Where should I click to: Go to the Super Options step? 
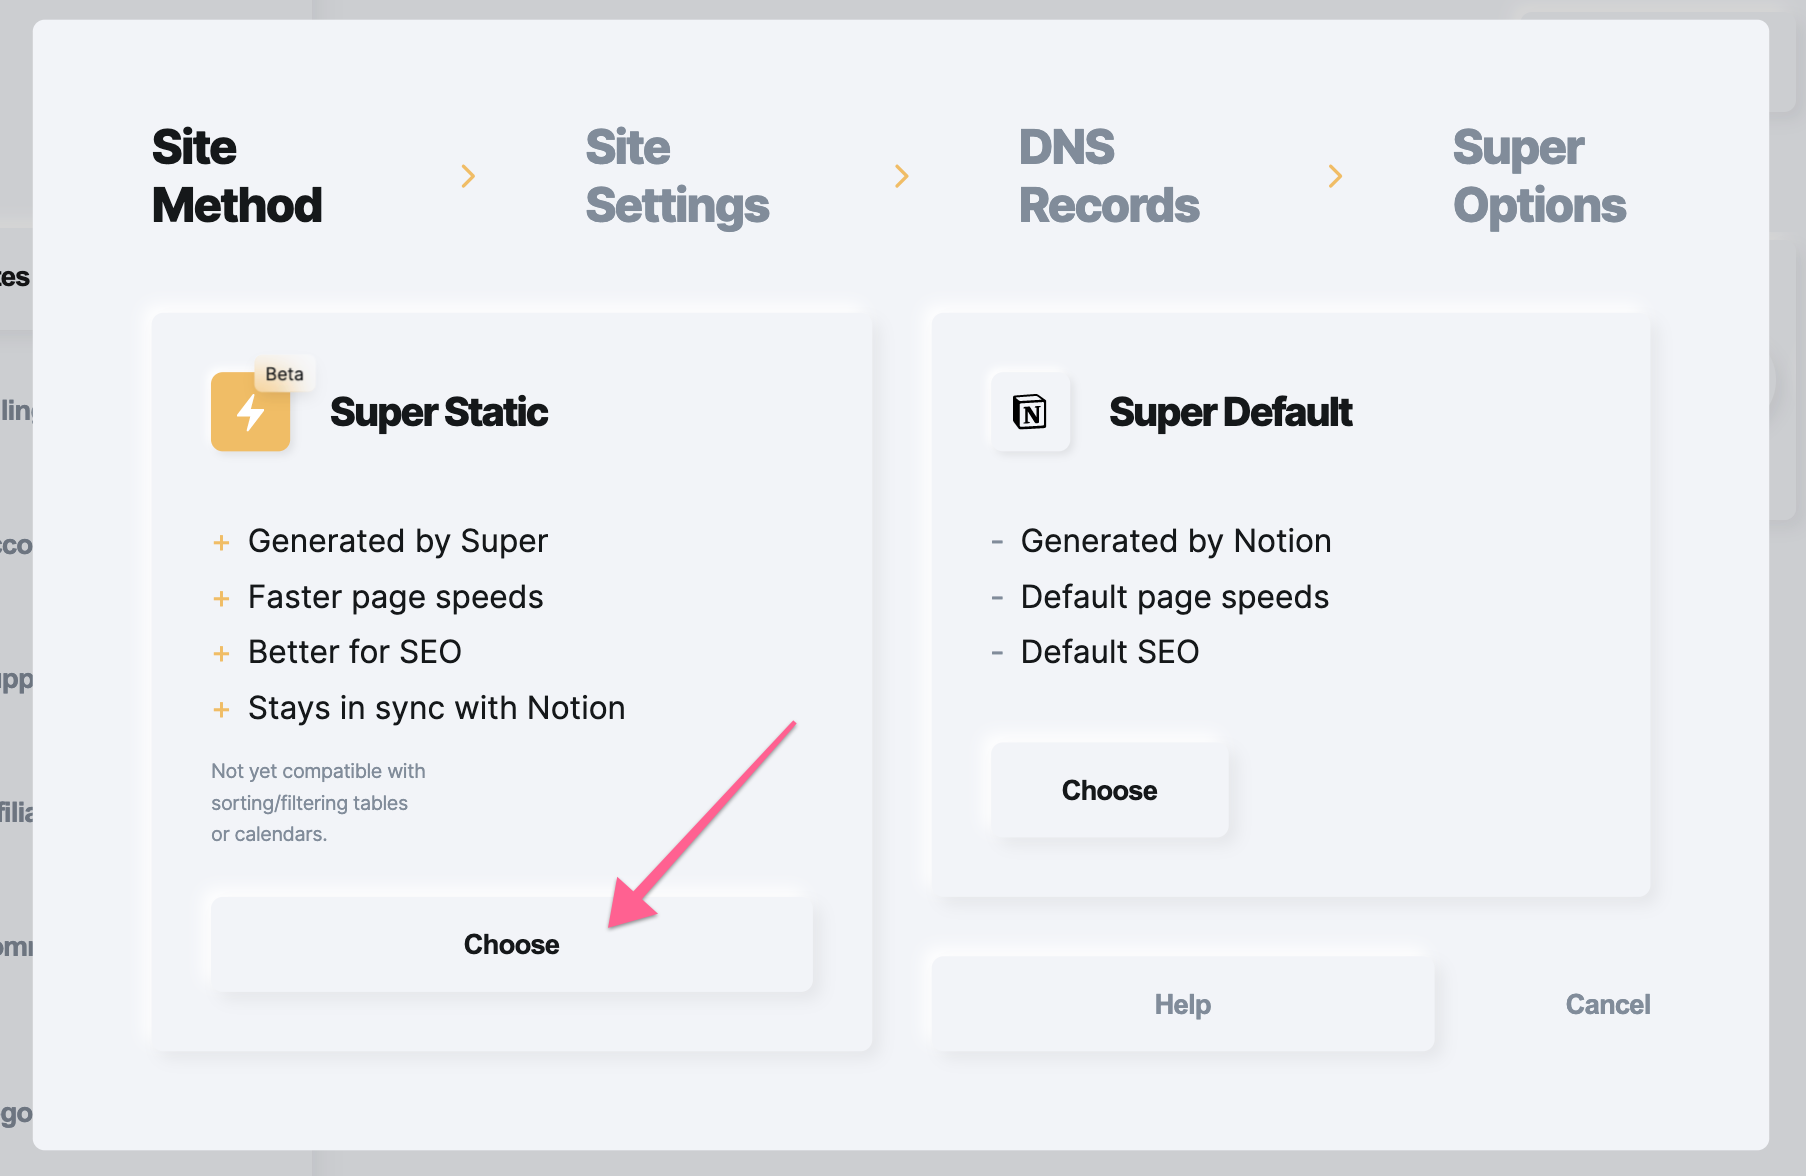pos(1539,176)
